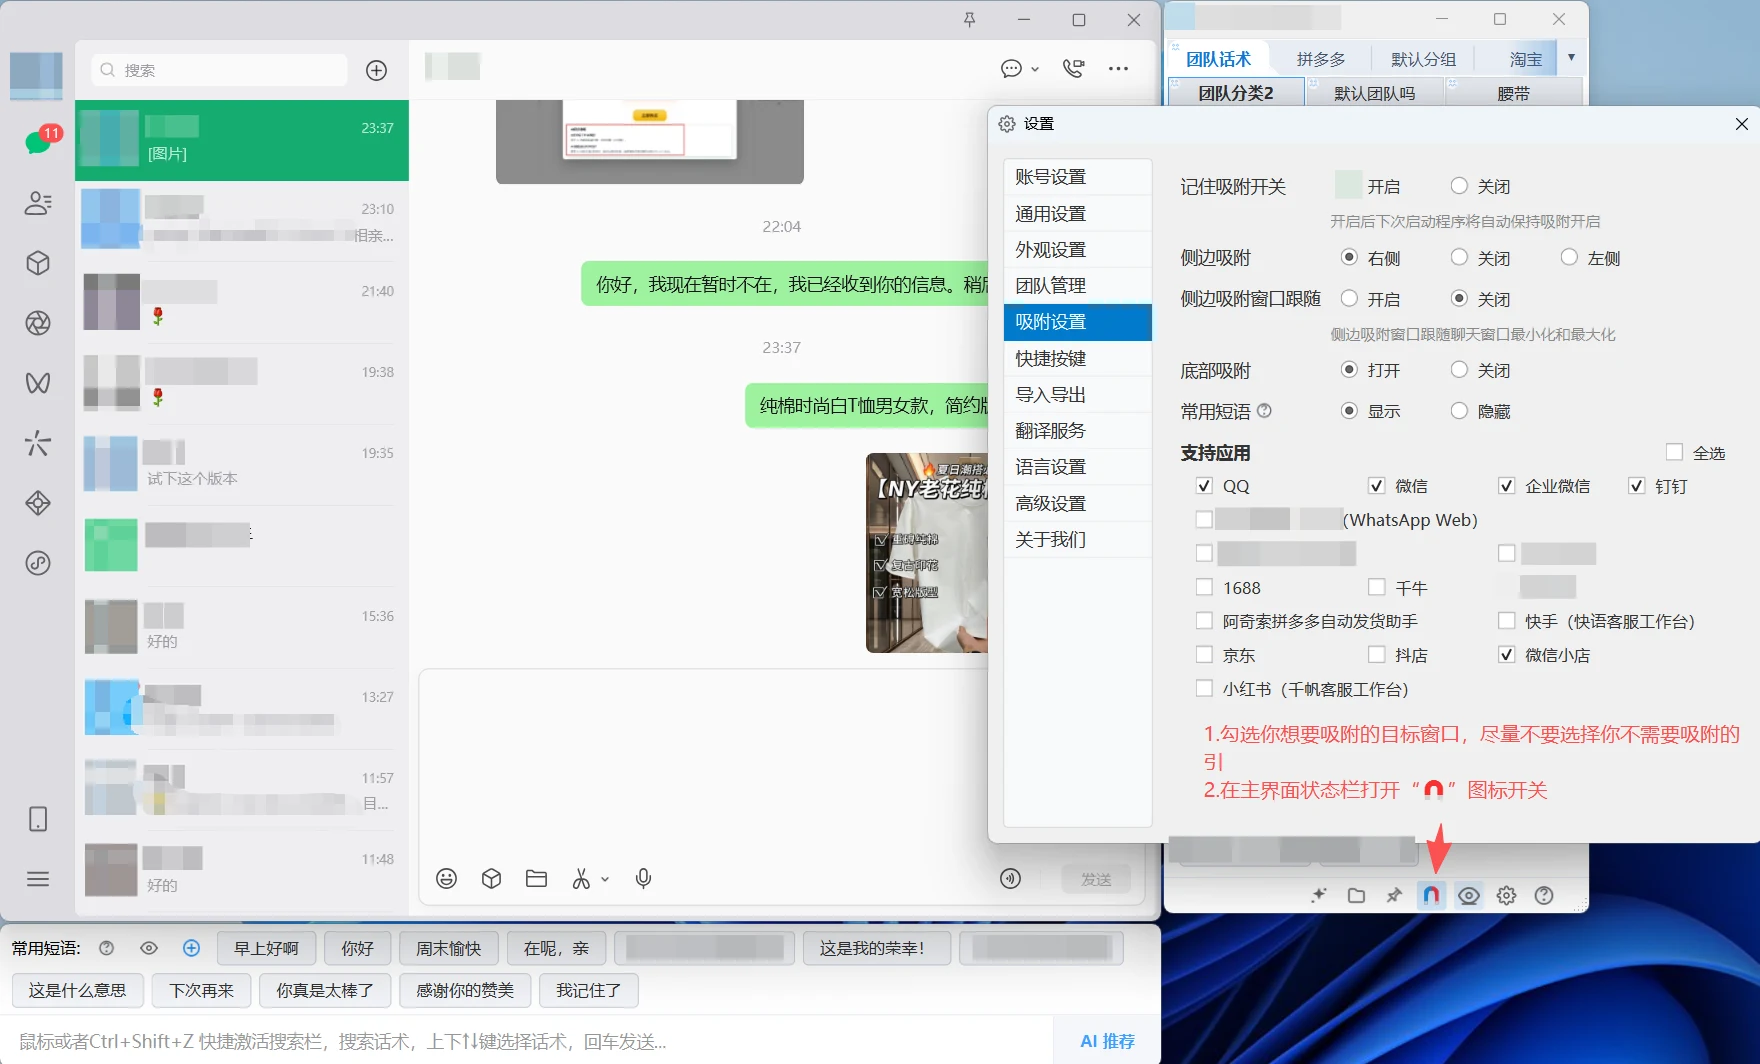Click the 周末愉快 quick phrase button
The width and height of the screenshot is (1760, 1064).
(x=448, y=948)
